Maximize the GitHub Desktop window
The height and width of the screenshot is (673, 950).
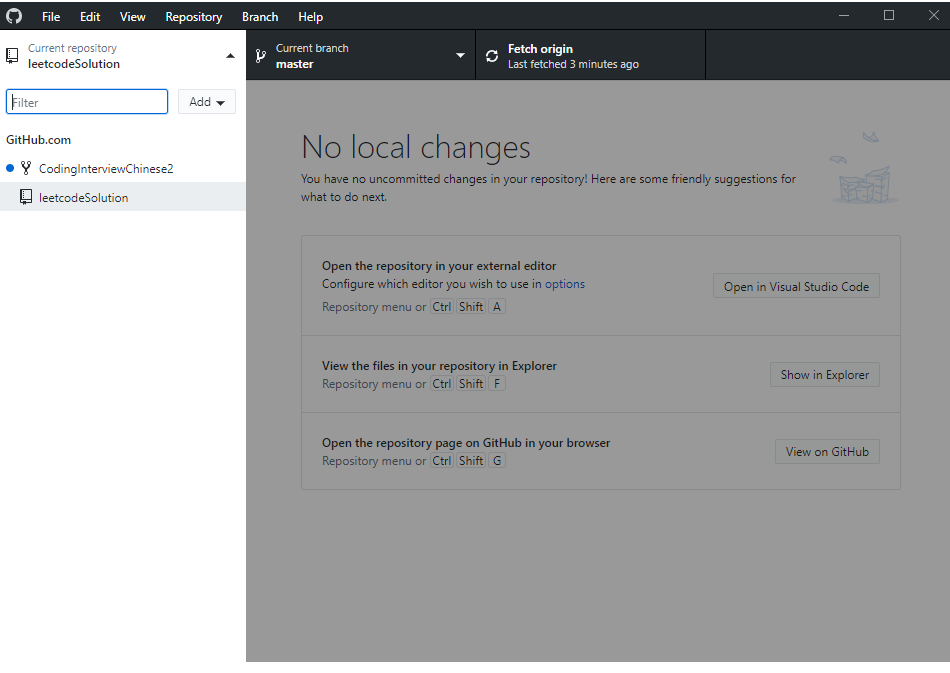889,15
